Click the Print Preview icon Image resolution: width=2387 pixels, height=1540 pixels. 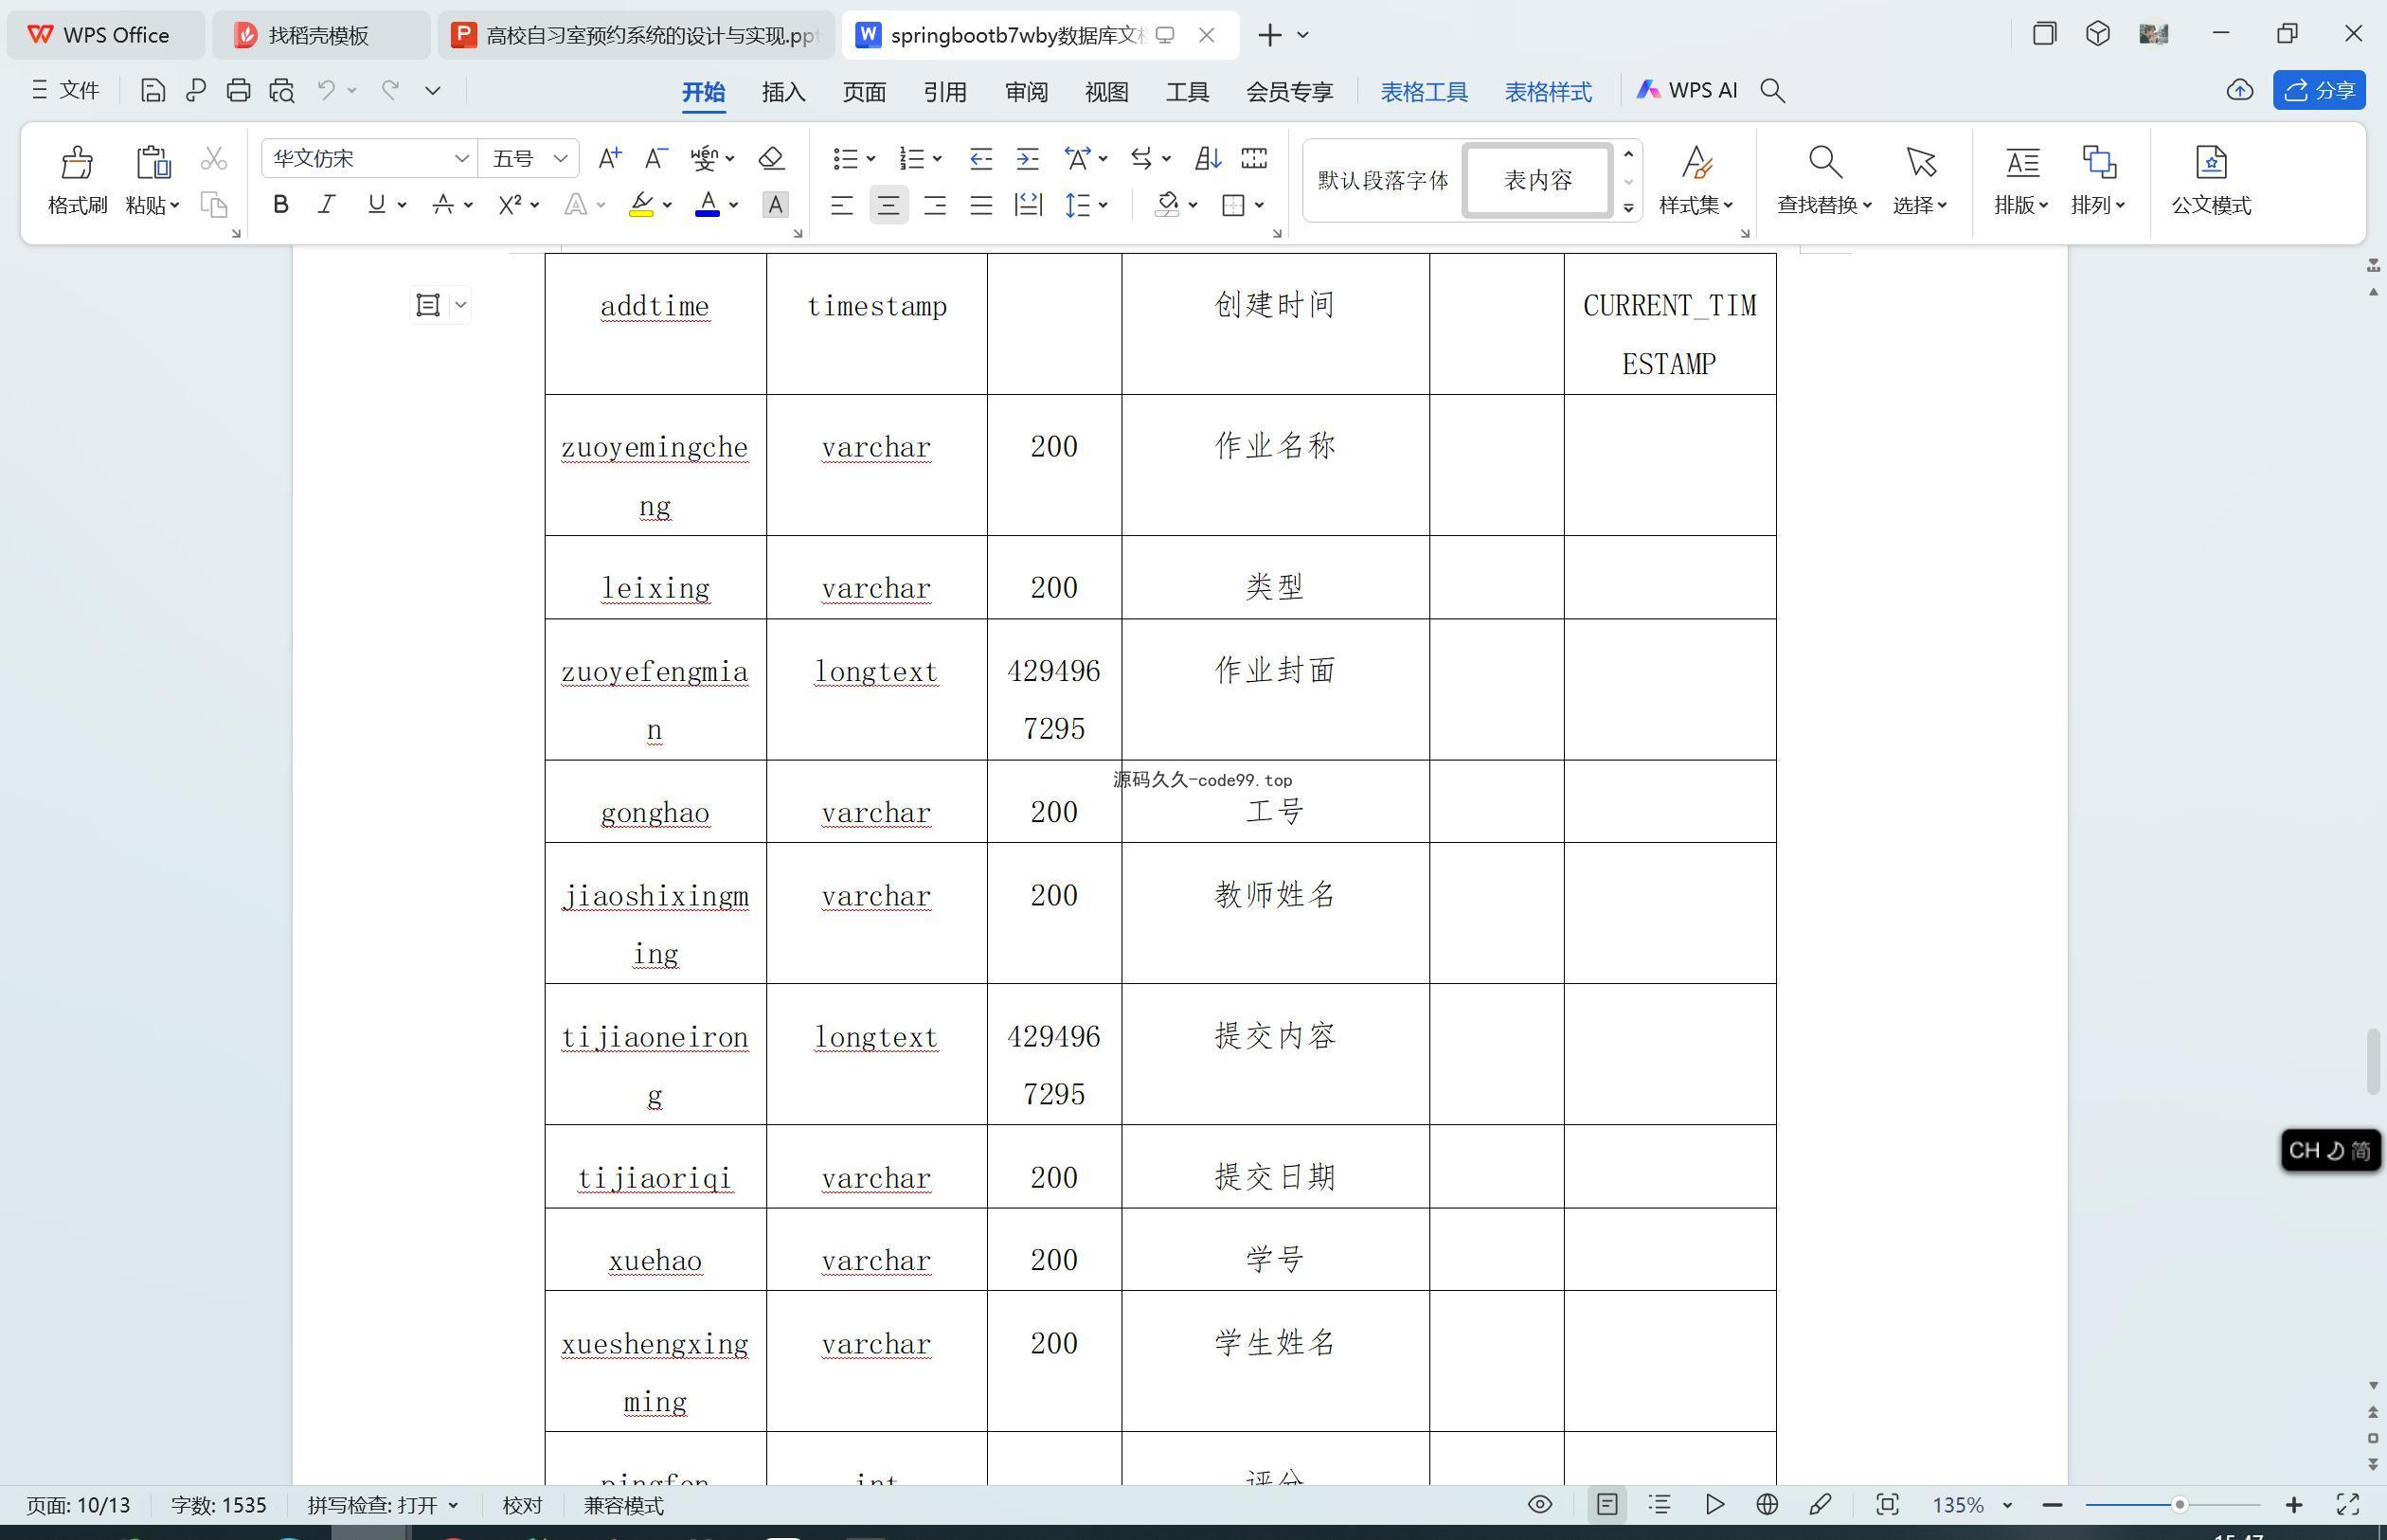282,91
